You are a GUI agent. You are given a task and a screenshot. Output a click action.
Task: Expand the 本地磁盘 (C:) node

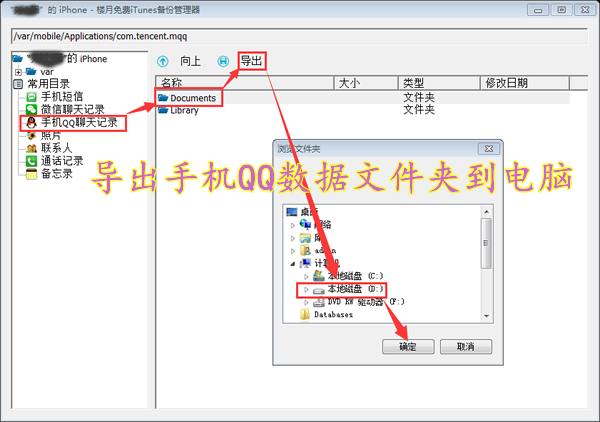pyautogui.click(x=306, y=276)
